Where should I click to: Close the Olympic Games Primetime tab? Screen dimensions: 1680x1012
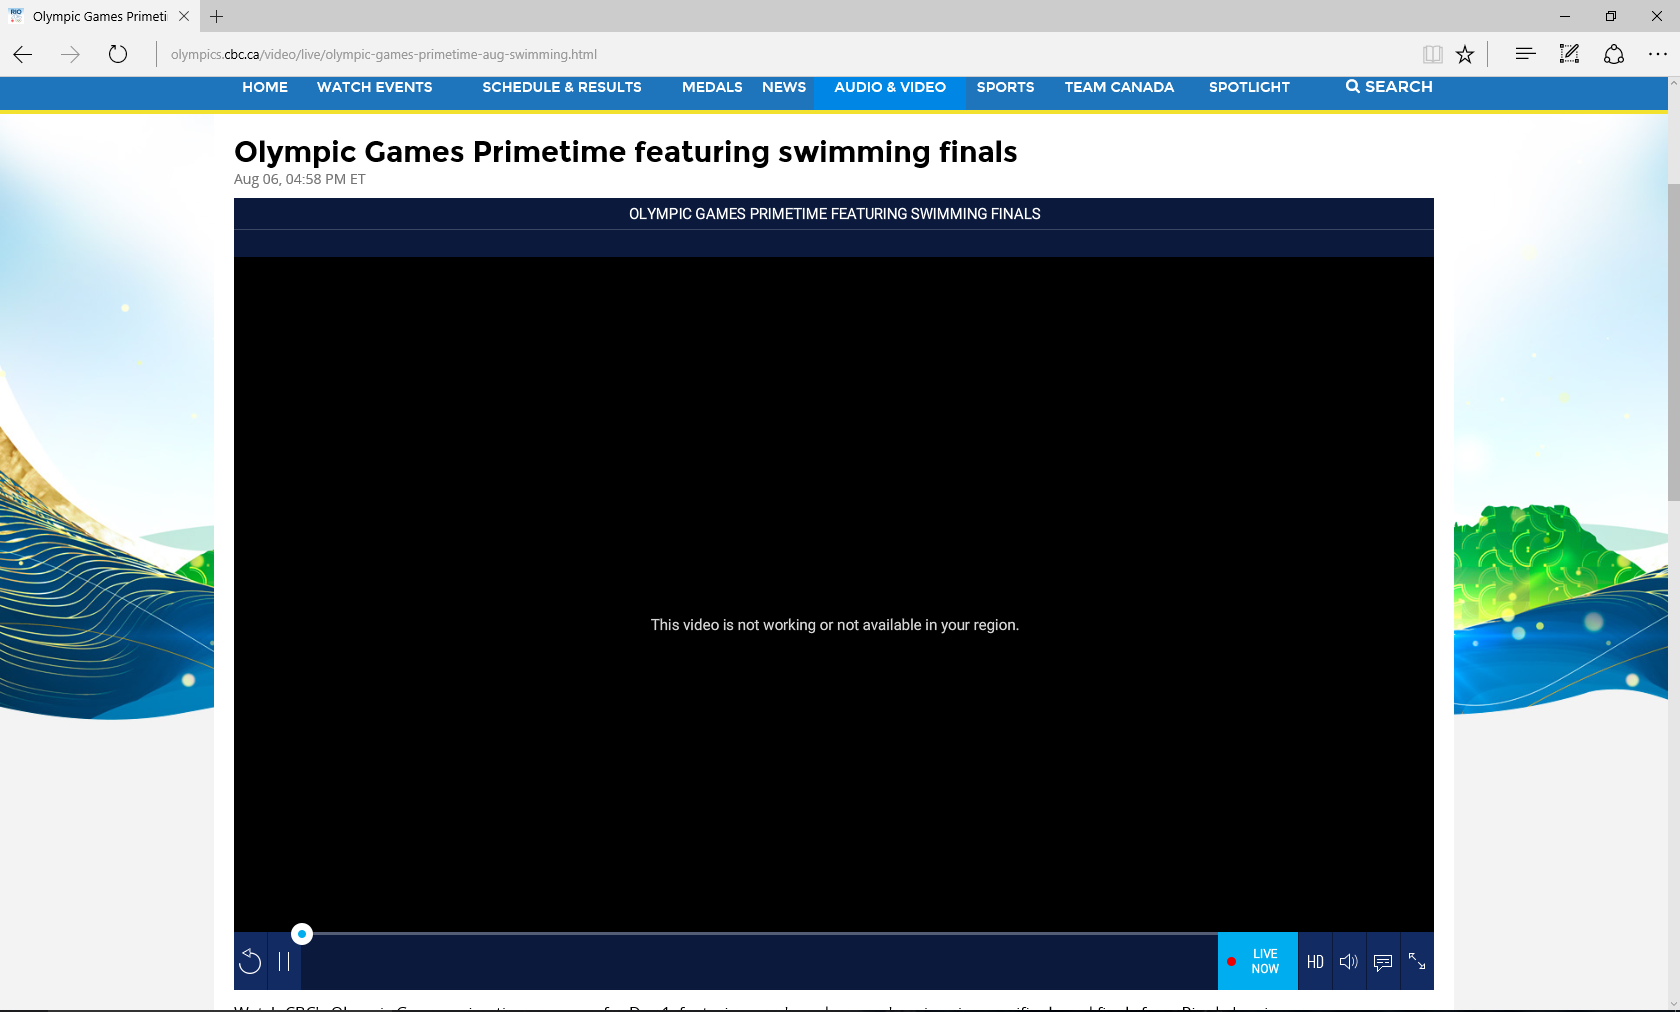click(184, 16)
